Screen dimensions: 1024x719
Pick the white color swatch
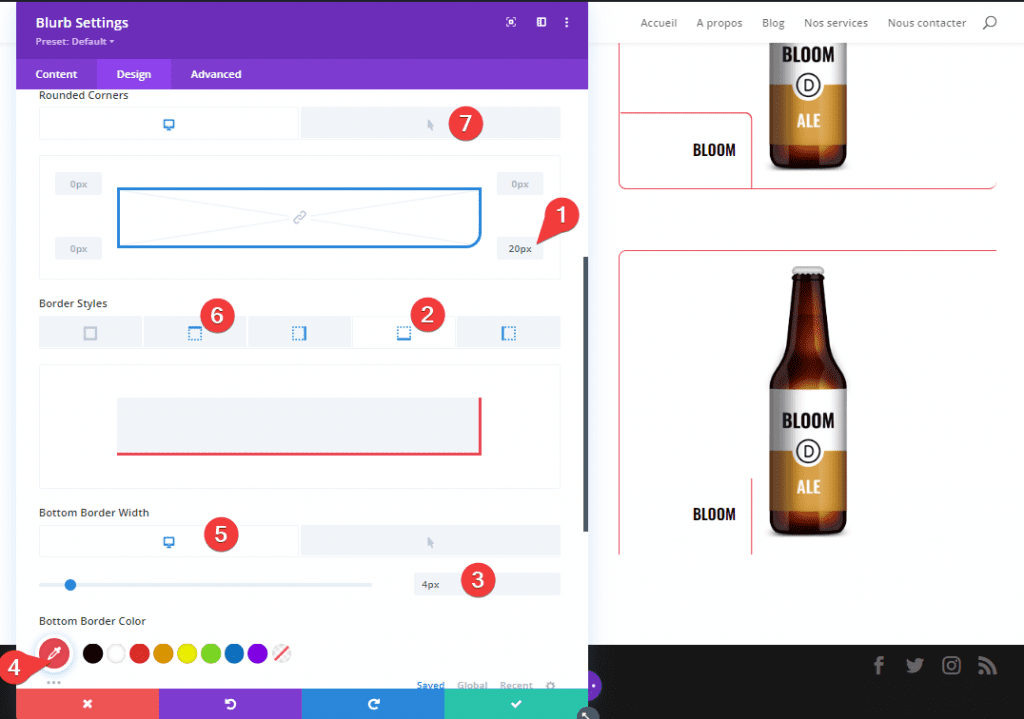pos(116,653)
